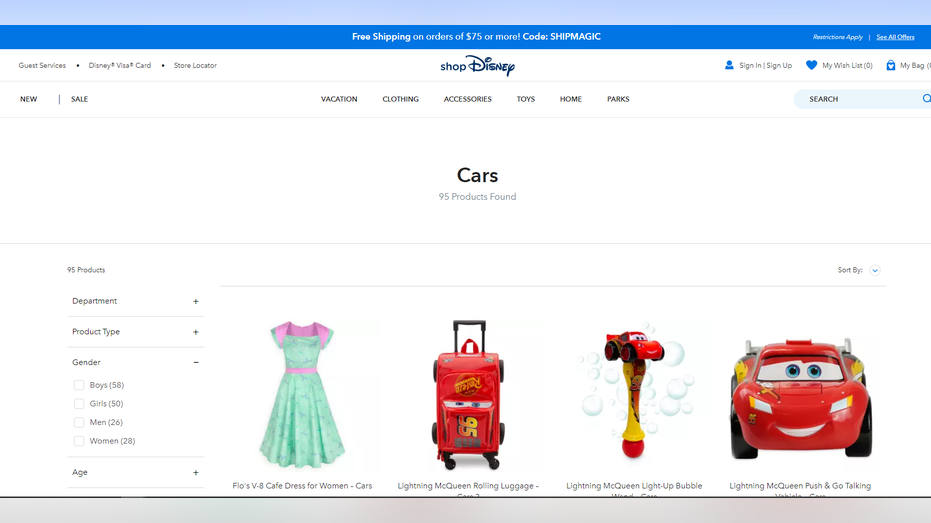Click the sign-in user icon
This screenshot has width=931, height=523.
pos(729,65)
